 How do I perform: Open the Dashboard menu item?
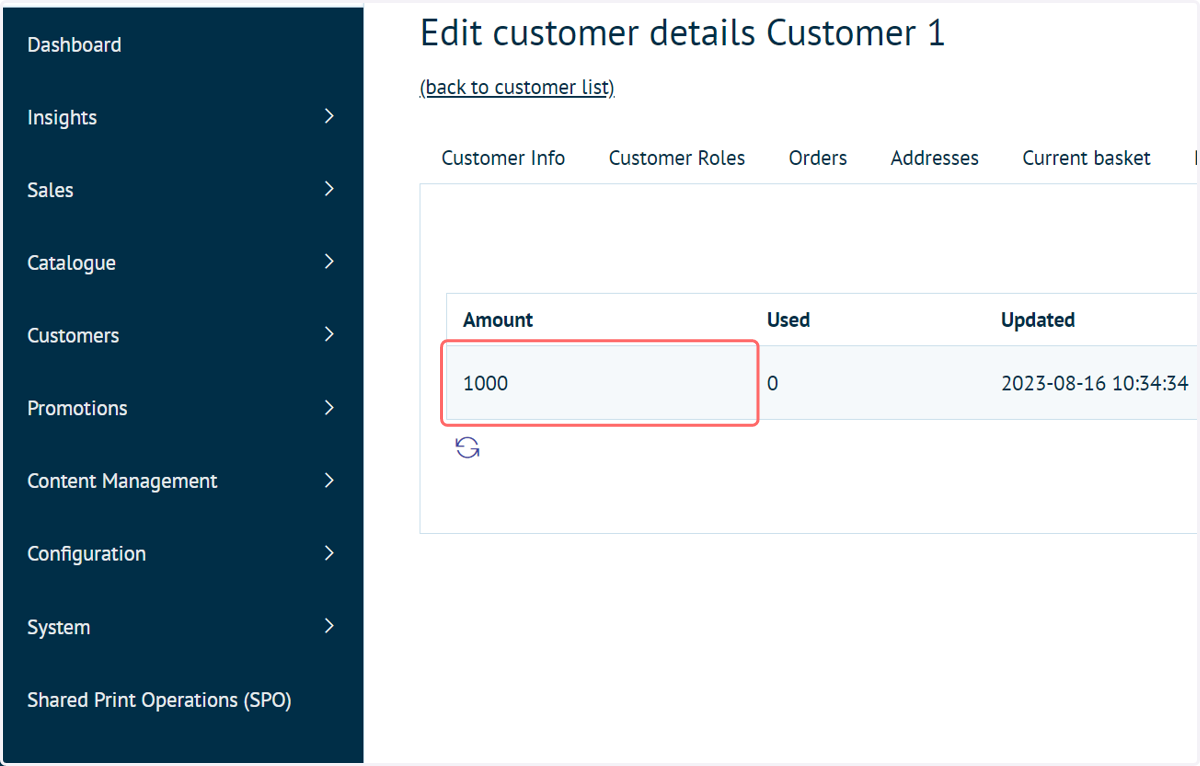click(74, 45)
